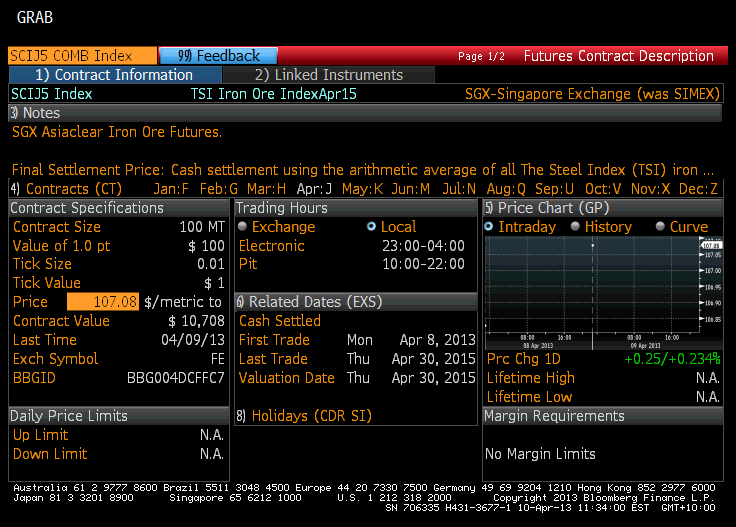736x527 pixels.
Task: Click the Down Limit N.A. row
Action: (x=119, y=454)
